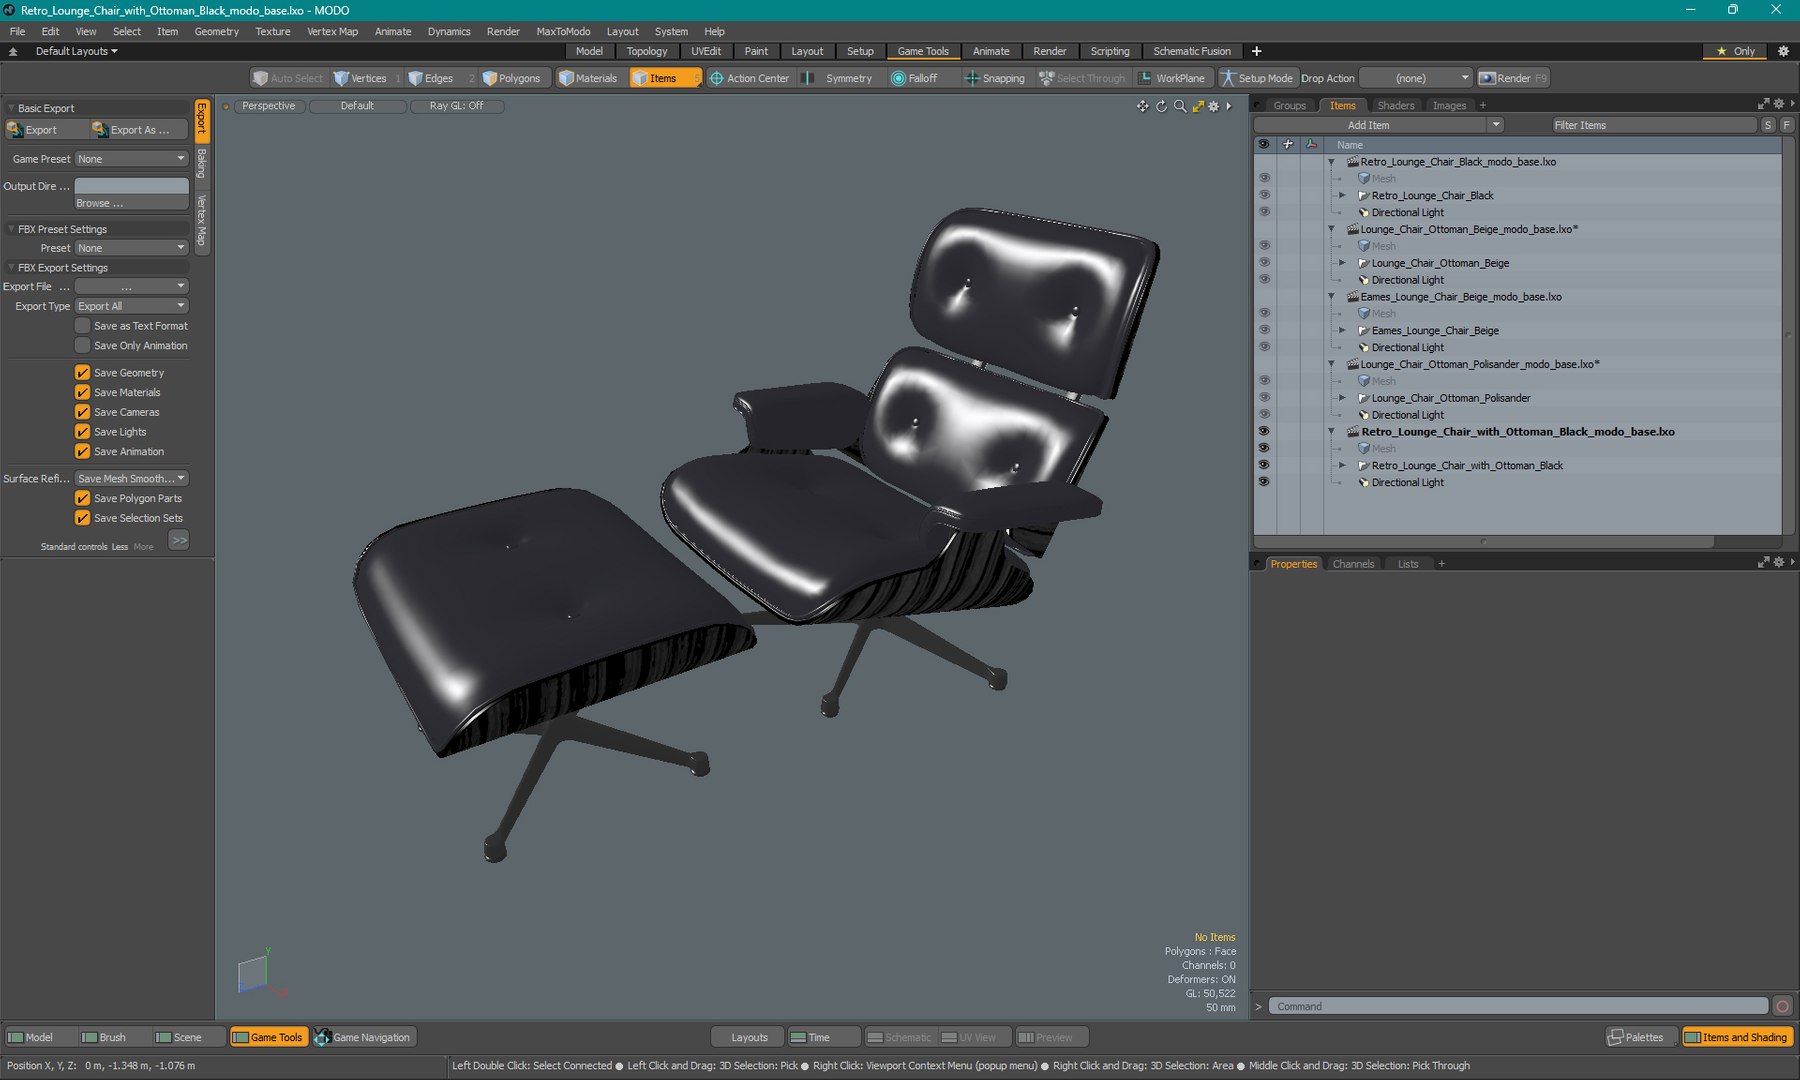
Task: Click the viewport rotate icon
Action: pyautogui.click(x=1161, y=106)
